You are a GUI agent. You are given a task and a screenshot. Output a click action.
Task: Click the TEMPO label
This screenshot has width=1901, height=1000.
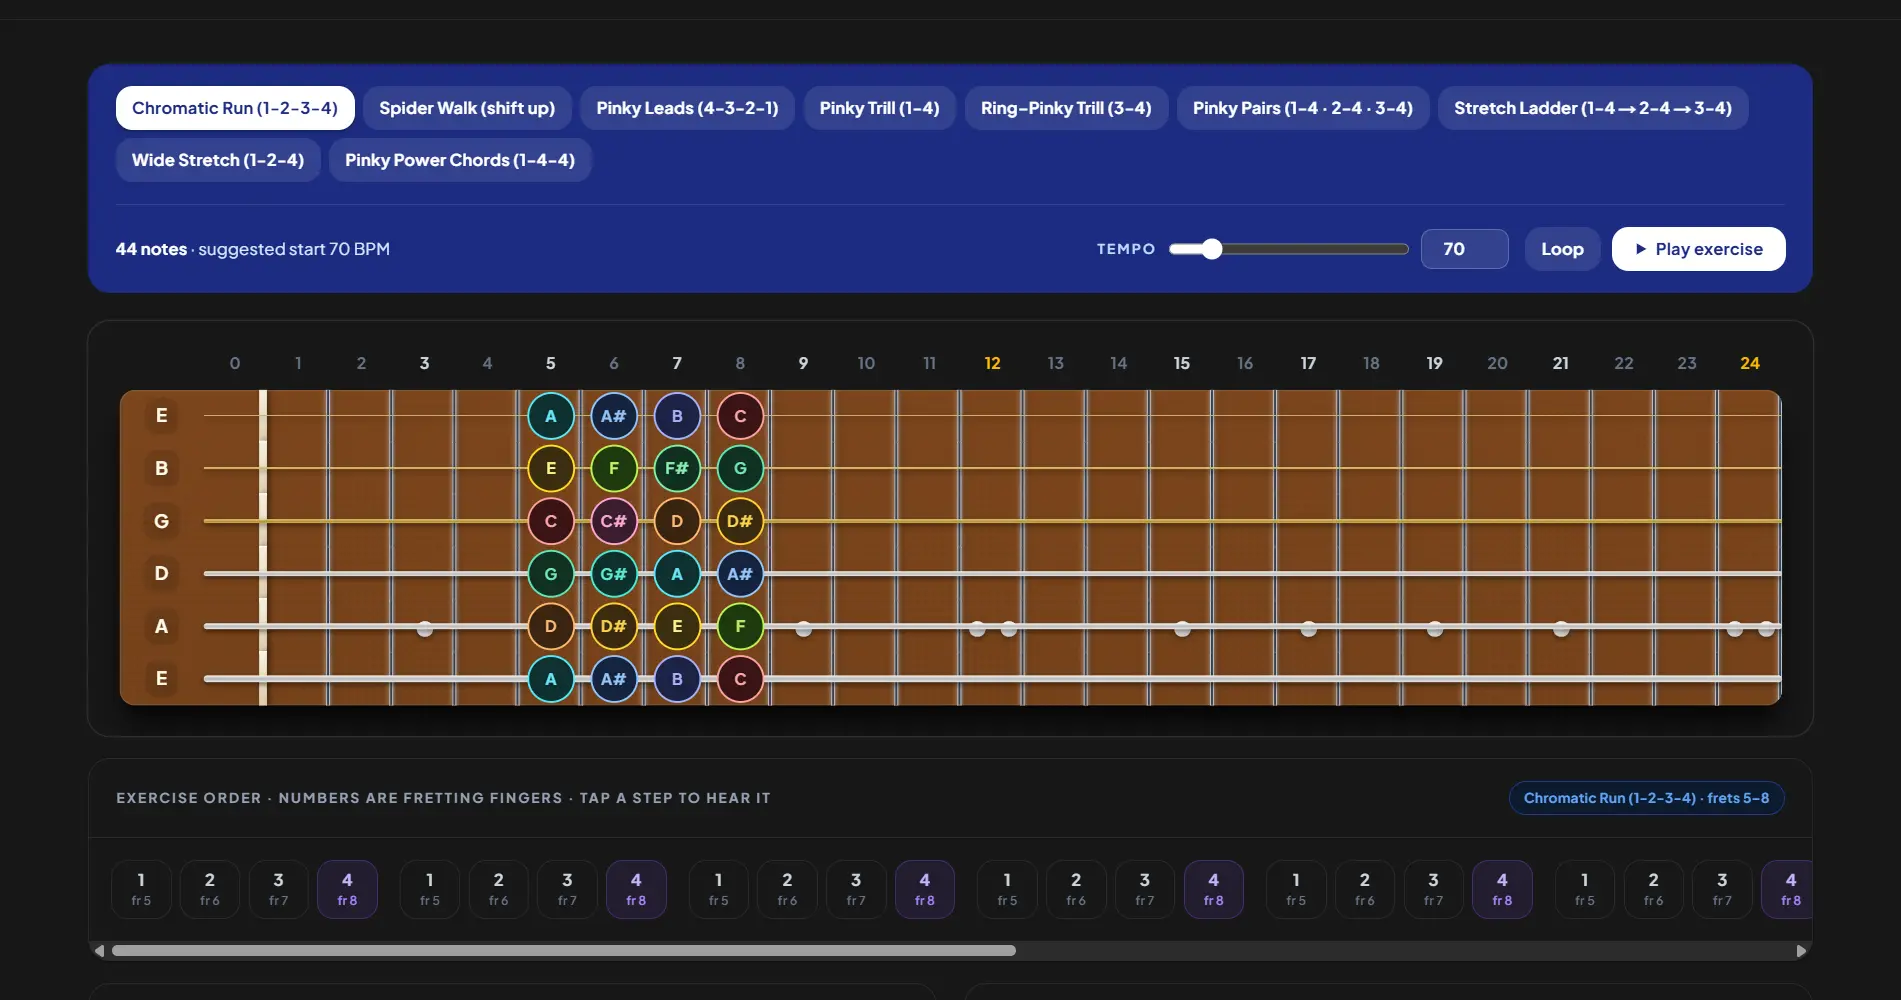coord(1126,249)
